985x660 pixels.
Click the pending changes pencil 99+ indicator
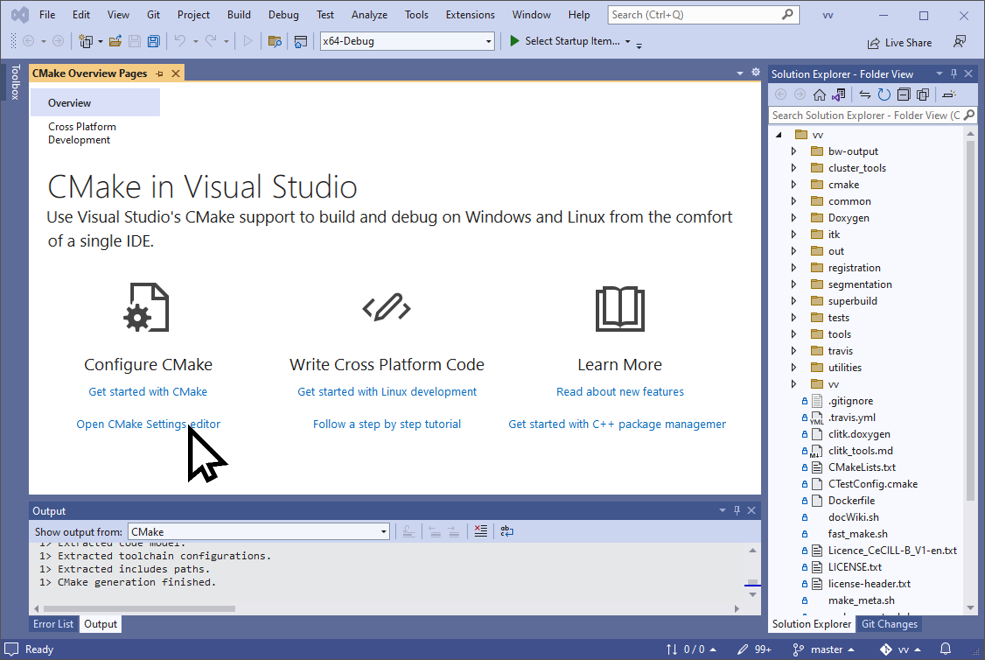click(x=755, y=649)
